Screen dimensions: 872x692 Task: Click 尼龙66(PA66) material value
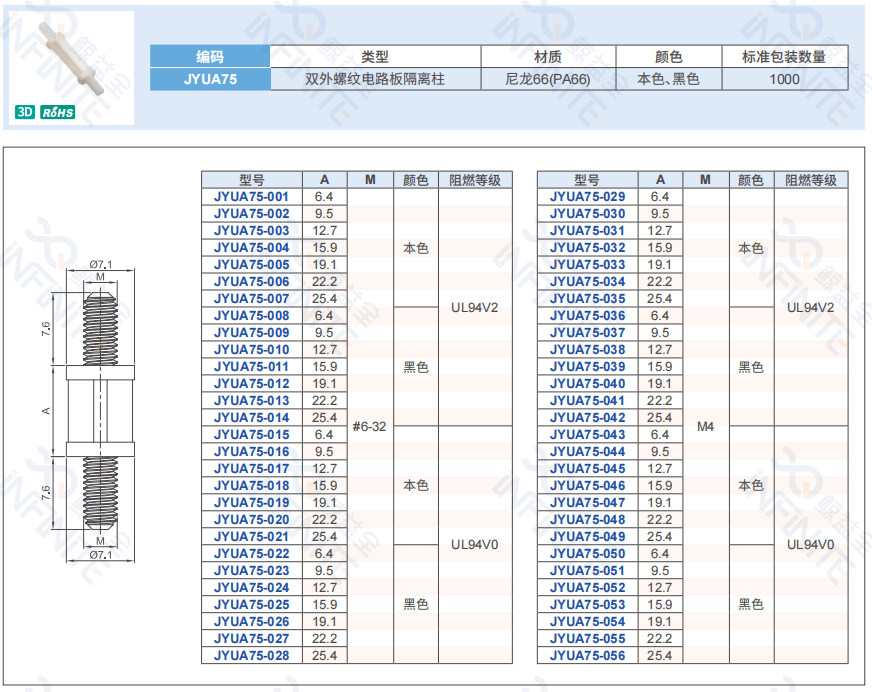coord(548,79)
